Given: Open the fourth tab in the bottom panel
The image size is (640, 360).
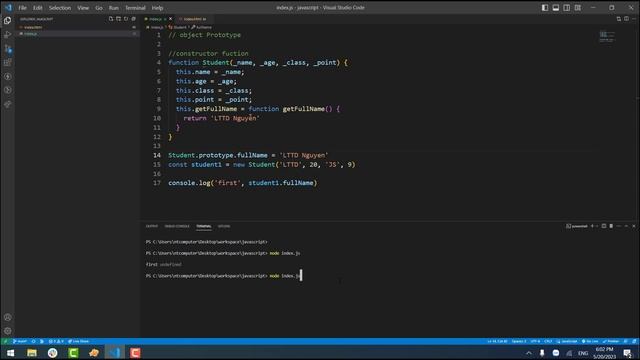Looking at the screenshot, I should click(x=224, y=226).
